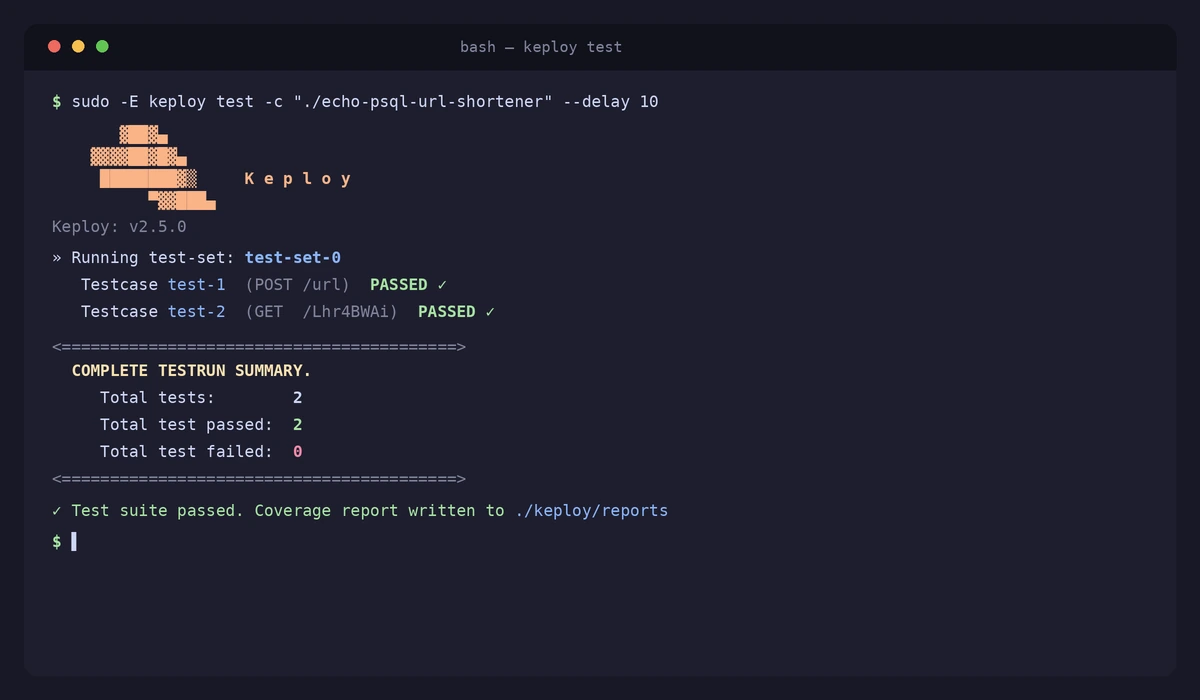Click the yellow minimize window dot
This screenshot has width=1200, height=700.
tap(78, 46)
